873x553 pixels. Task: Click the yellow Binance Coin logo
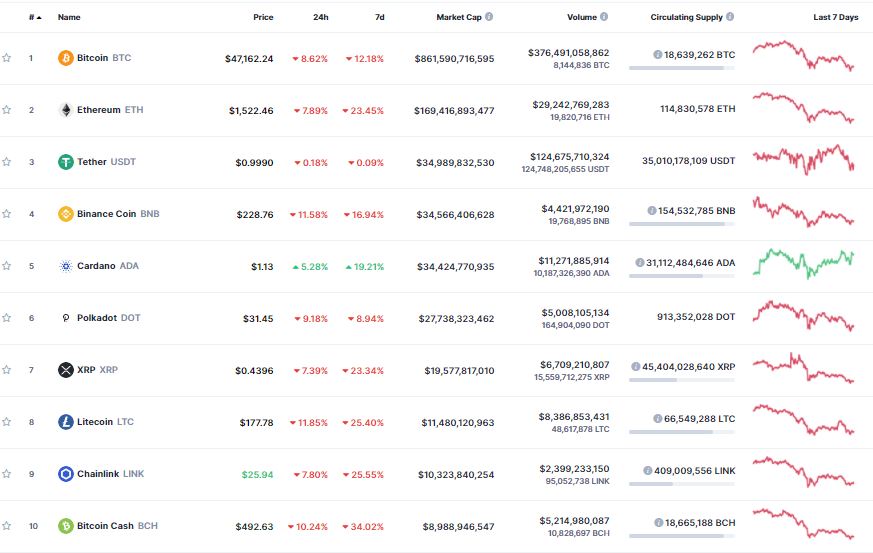tap(66, 214)
